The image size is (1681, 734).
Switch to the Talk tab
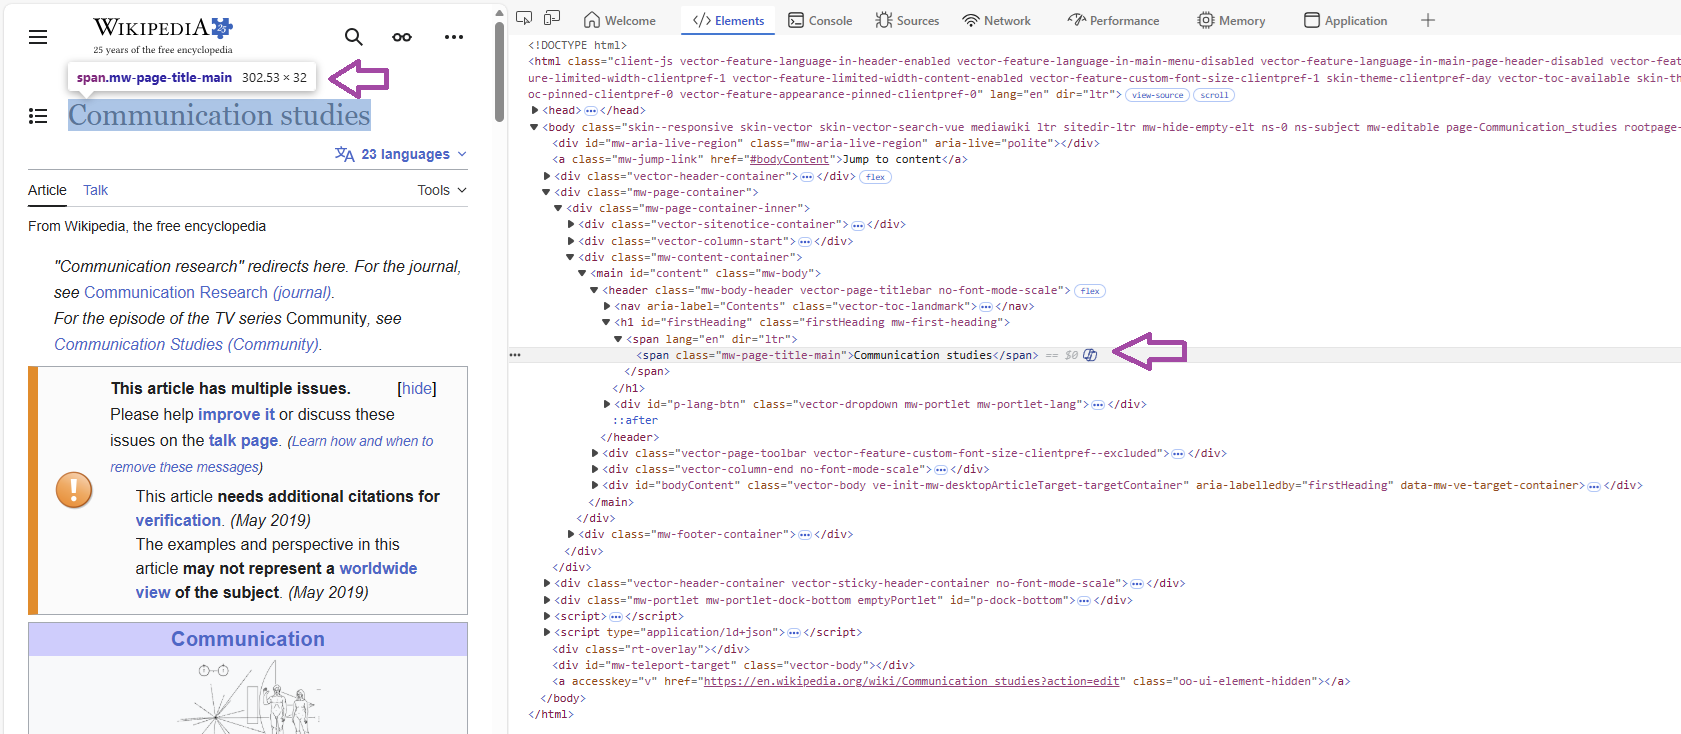[96, 190]
